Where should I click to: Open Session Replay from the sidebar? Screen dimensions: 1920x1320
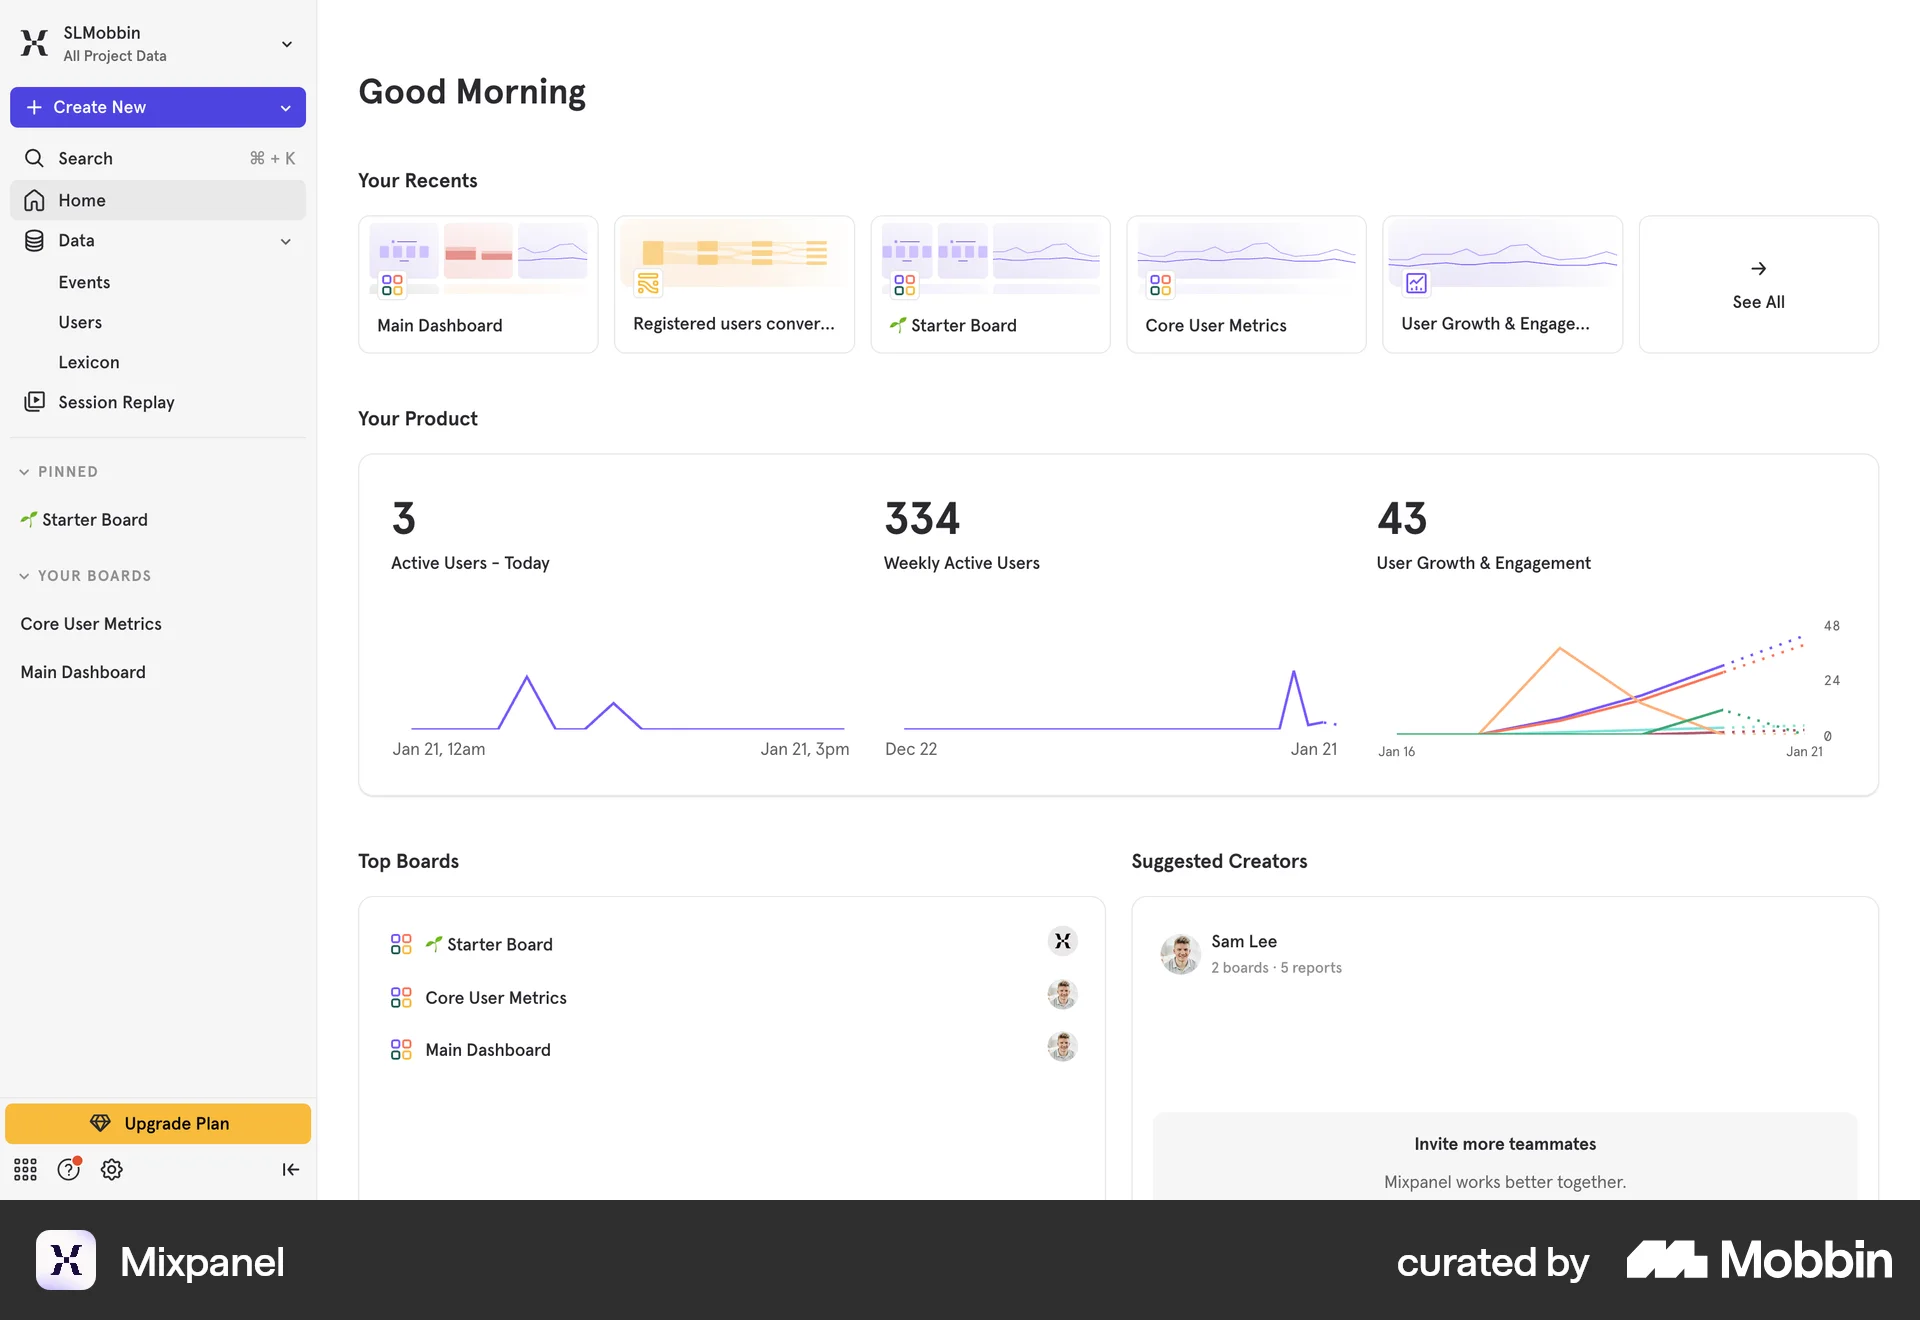point(114,401)
